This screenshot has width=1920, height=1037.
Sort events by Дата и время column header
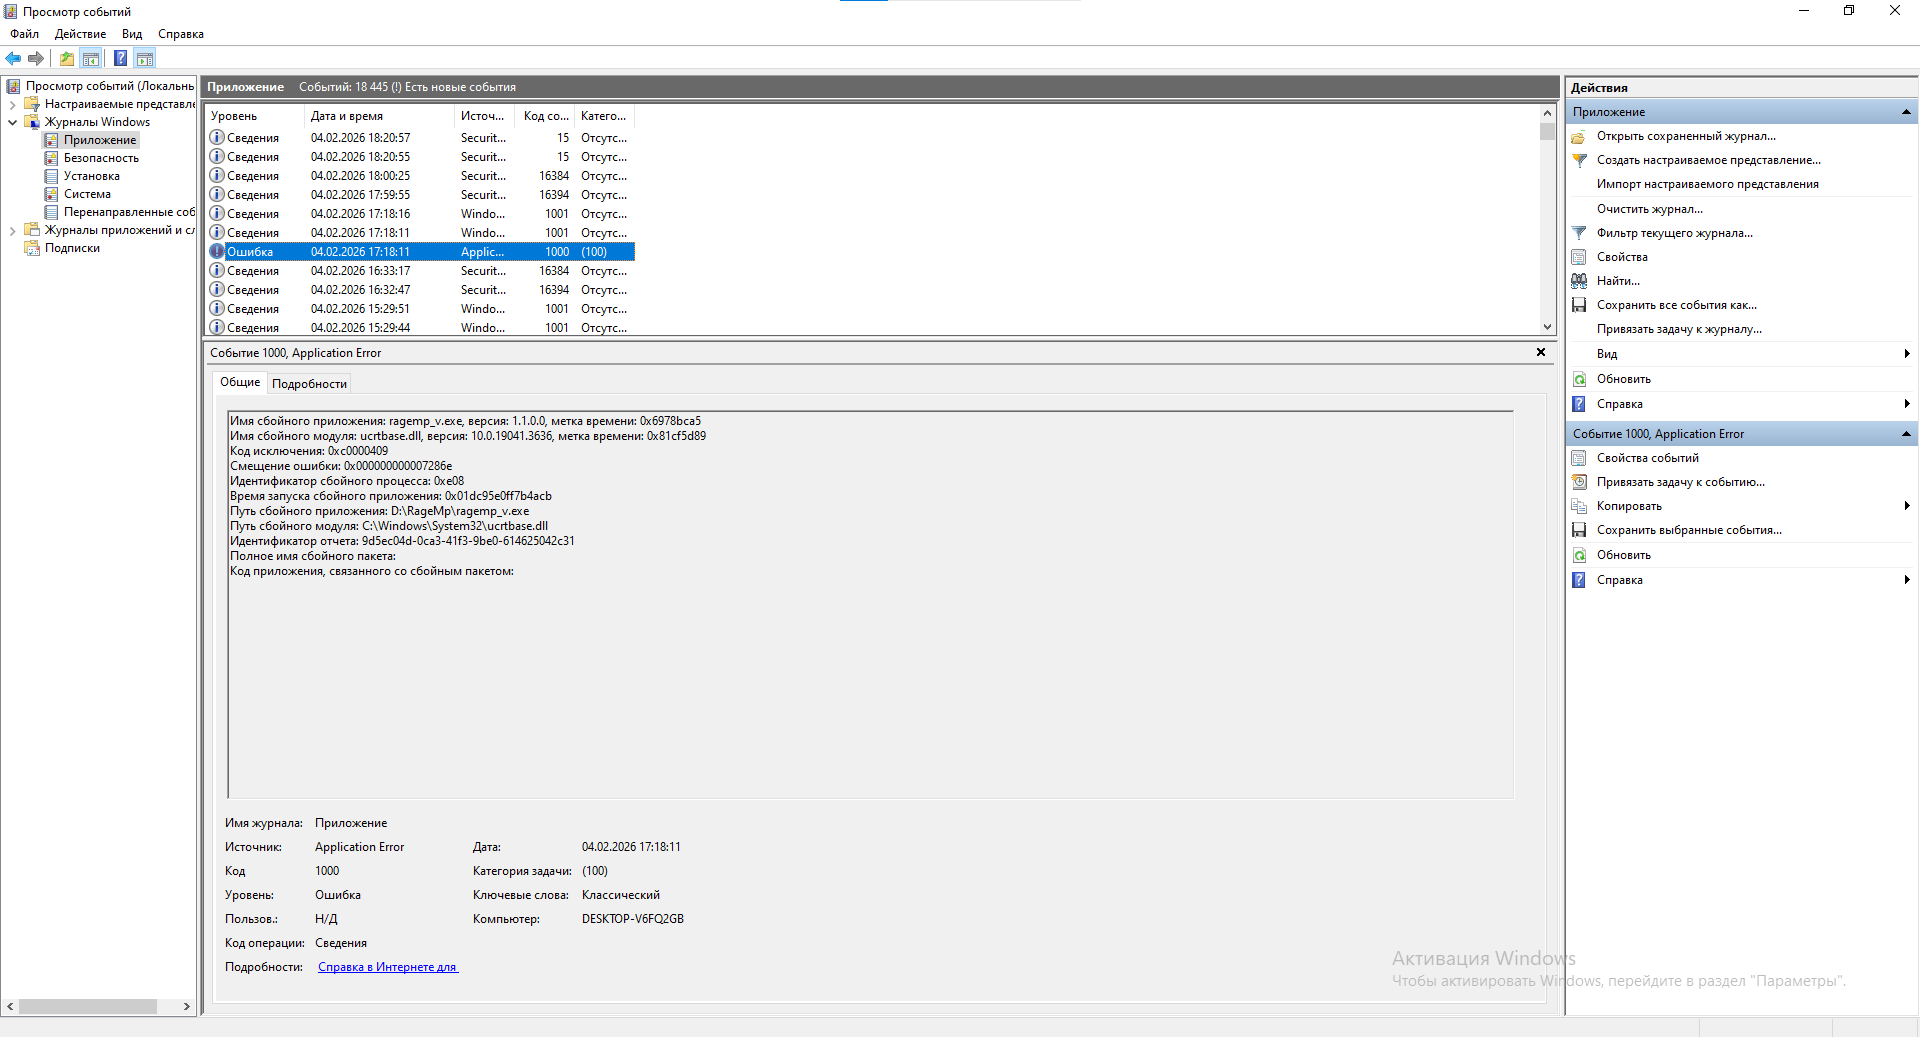point(347,116)
